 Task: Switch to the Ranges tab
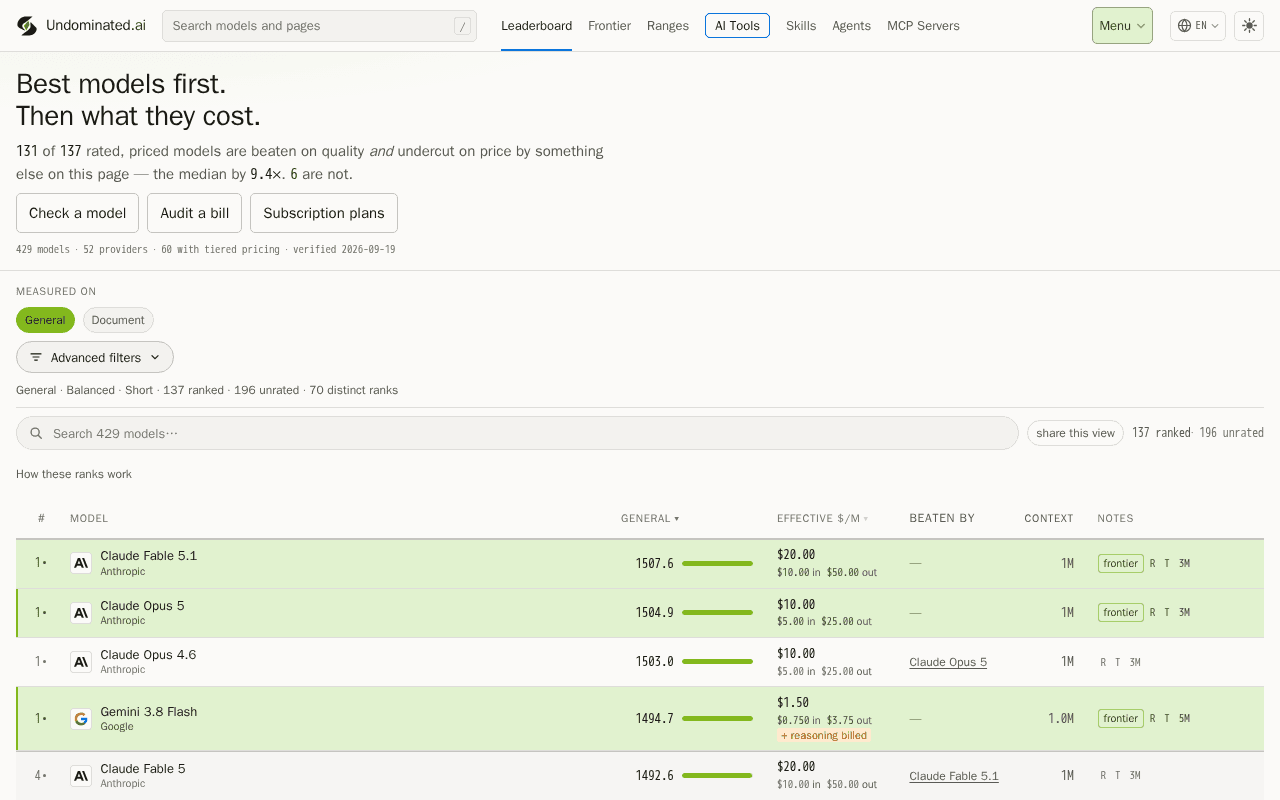pos(668,26)
